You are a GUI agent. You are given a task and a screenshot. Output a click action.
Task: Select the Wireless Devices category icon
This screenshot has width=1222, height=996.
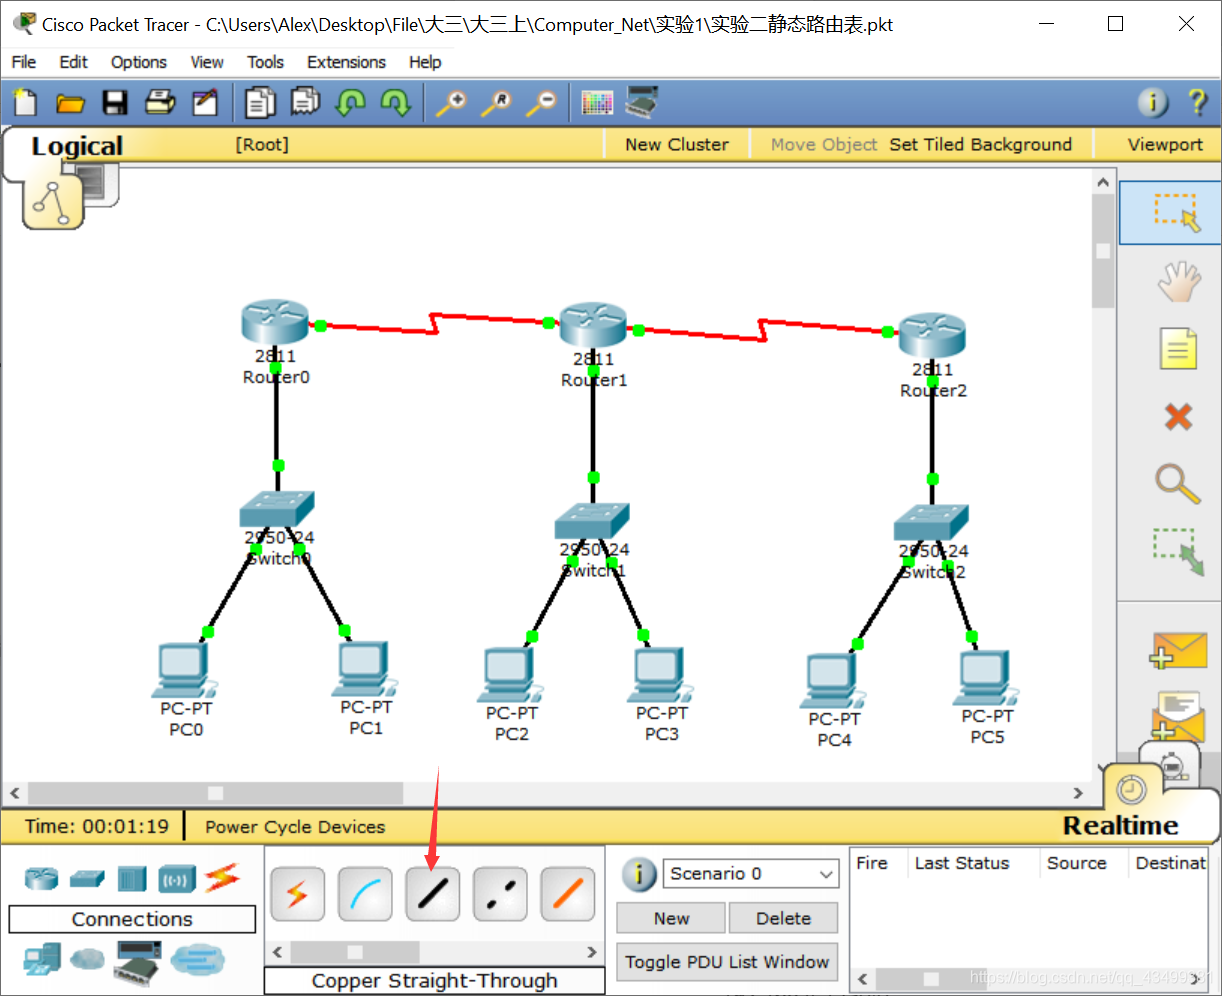pyautogui.click(x=177, y=880)
